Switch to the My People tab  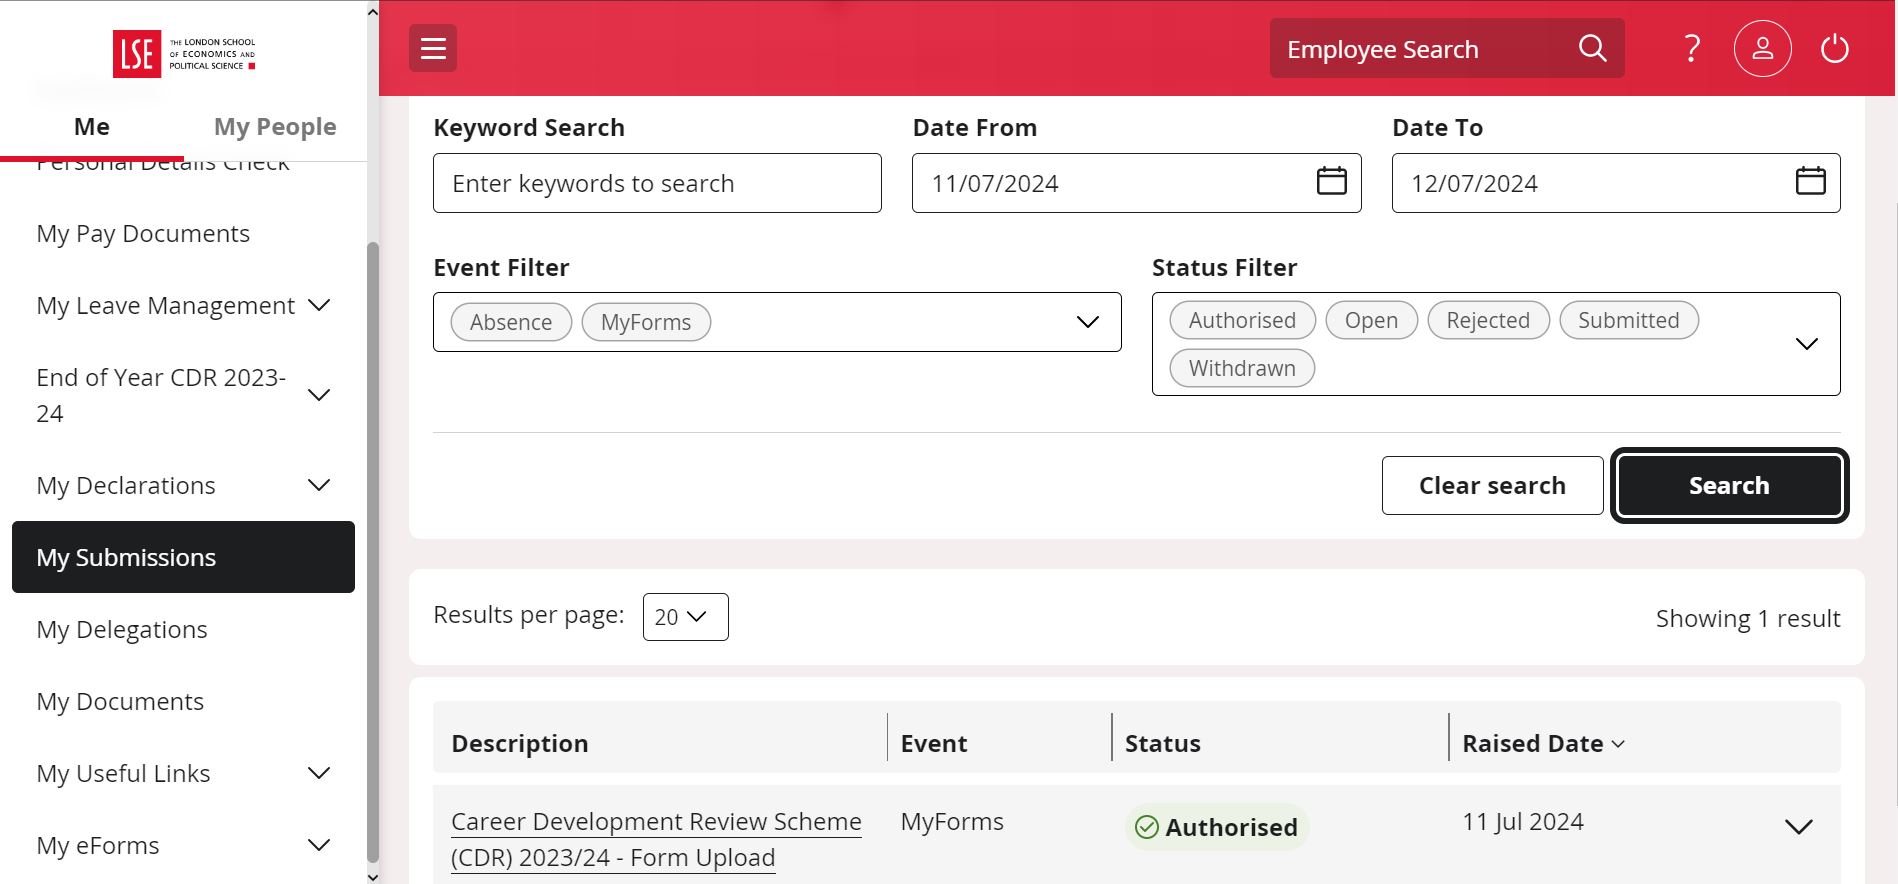pyautogui.click(x=275, y=127)
